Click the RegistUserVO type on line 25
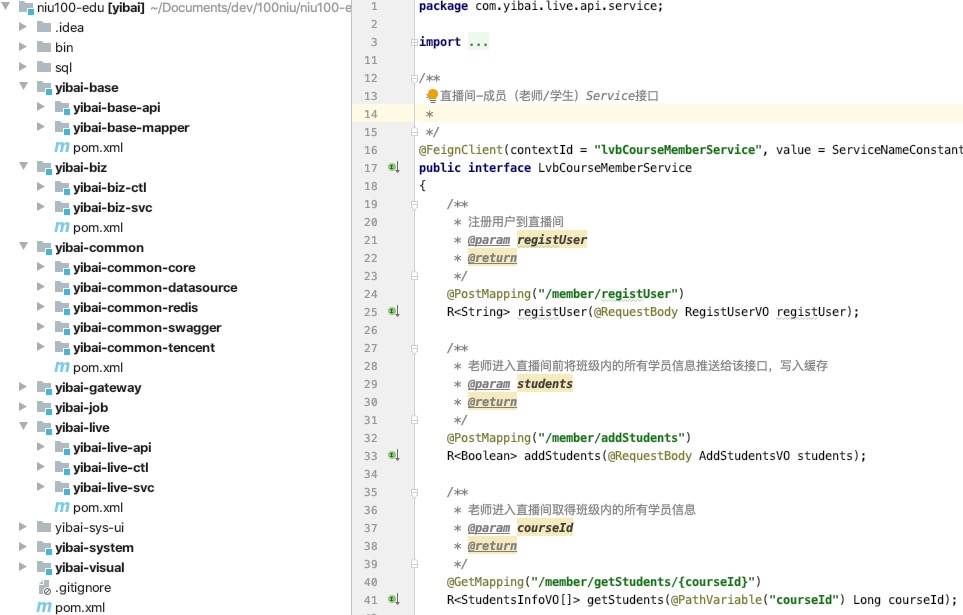The image size is (963, 615). click(727, 312)
